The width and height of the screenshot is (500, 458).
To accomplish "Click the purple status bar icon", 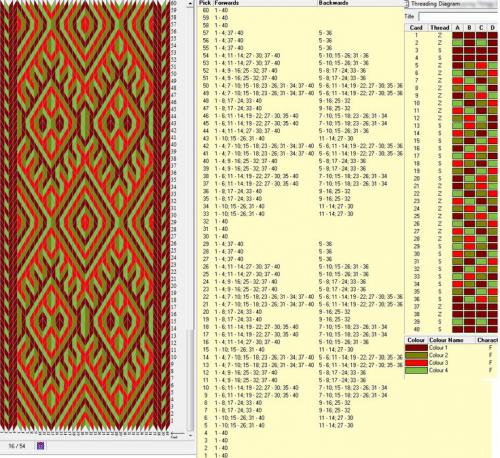I will [40, 446].
